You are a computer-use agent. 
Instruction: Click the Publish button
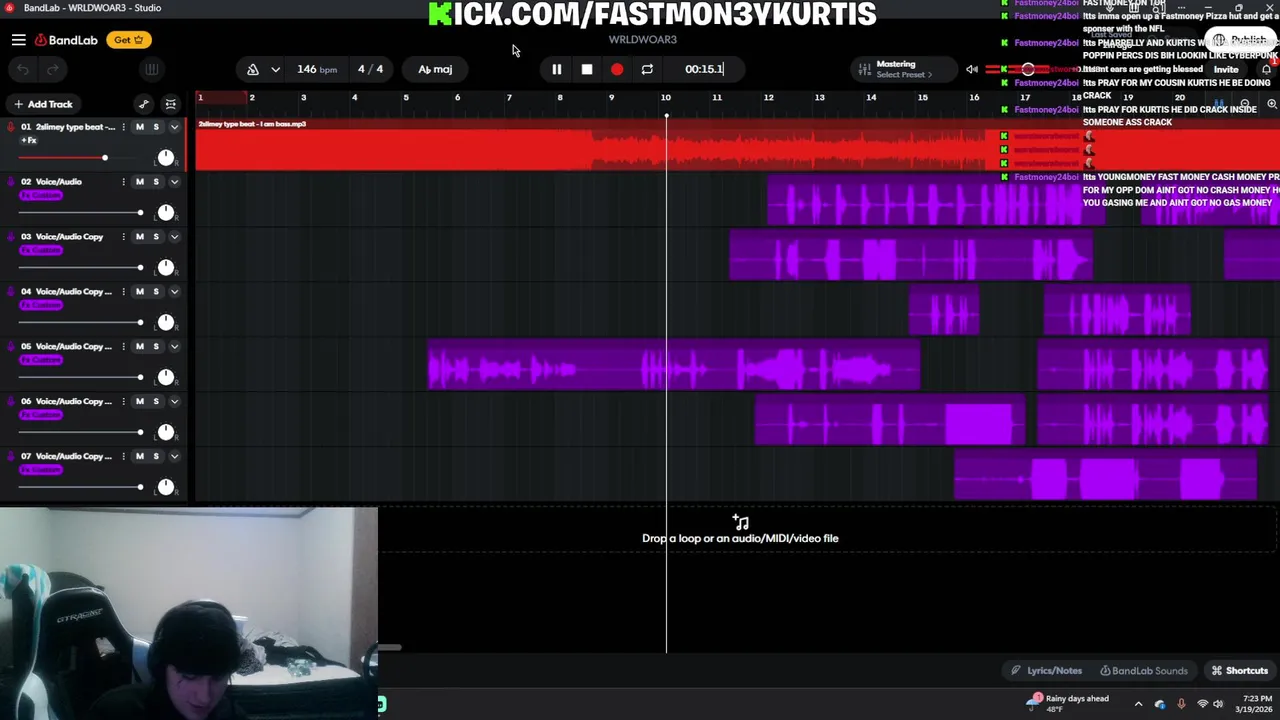pos(1239,40)
